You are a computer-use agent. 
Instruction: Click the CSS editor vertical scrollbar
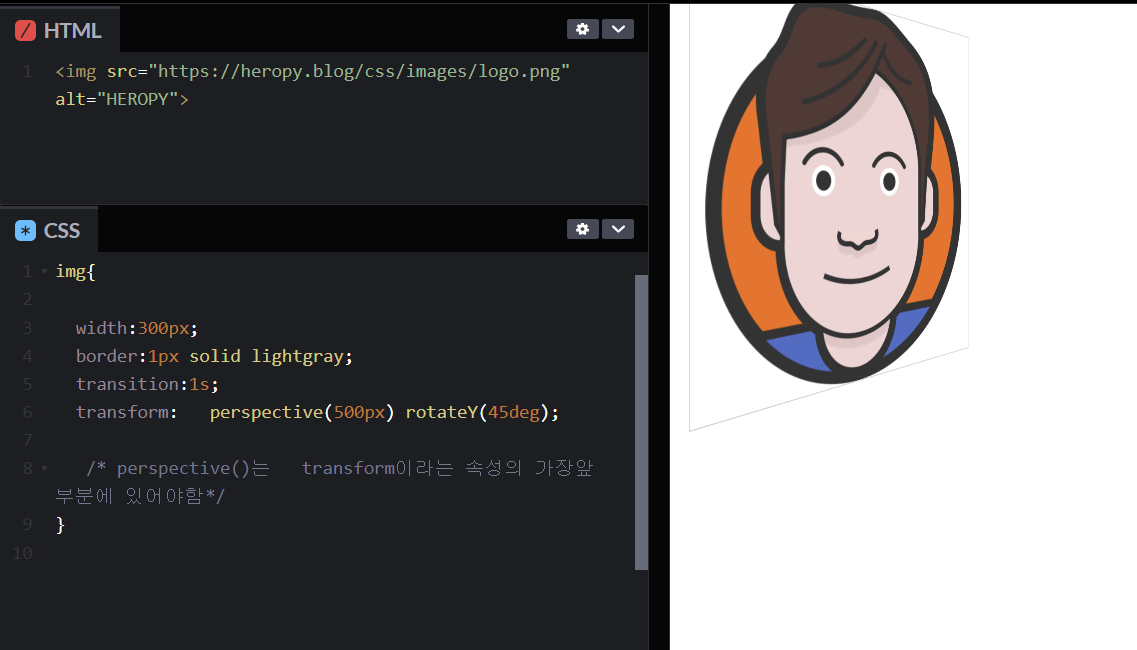tap(641, 422)
